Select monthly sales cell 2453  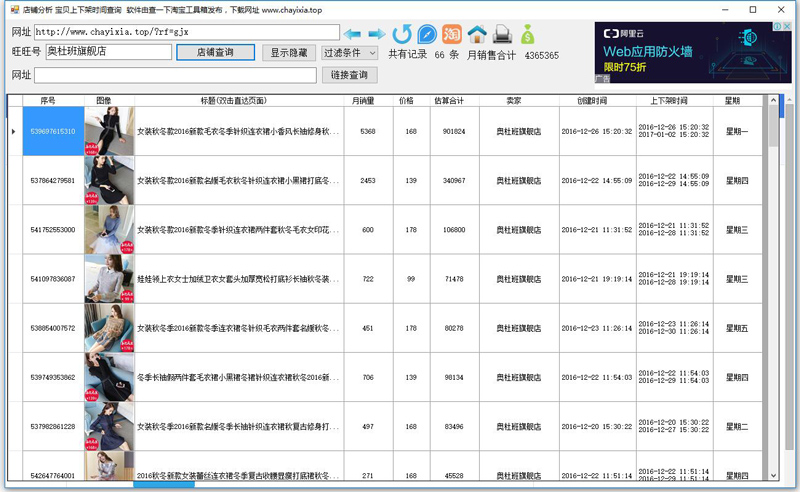click(368, 181)
